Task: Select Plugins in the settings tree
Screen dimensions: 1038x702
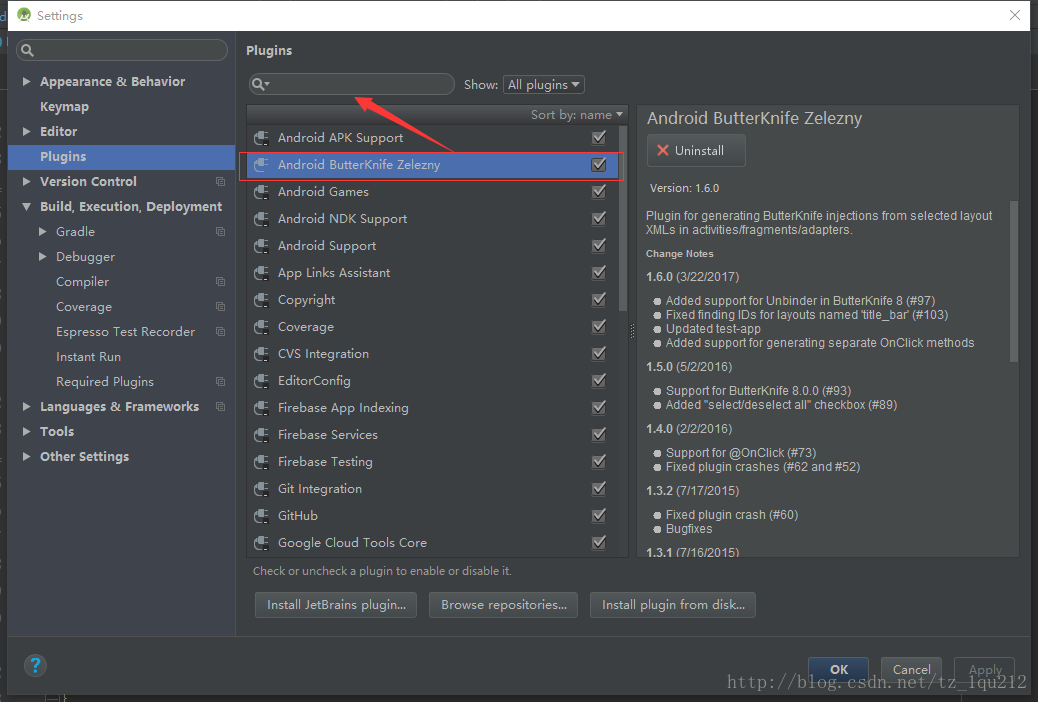Action: coord(121,157)
